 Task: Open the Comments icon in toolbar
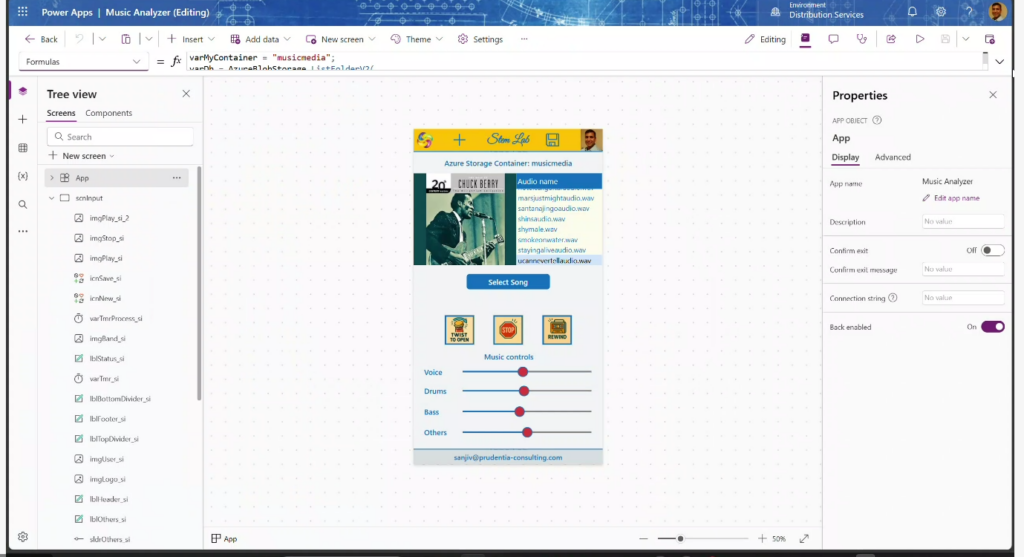tap(833, 39)
